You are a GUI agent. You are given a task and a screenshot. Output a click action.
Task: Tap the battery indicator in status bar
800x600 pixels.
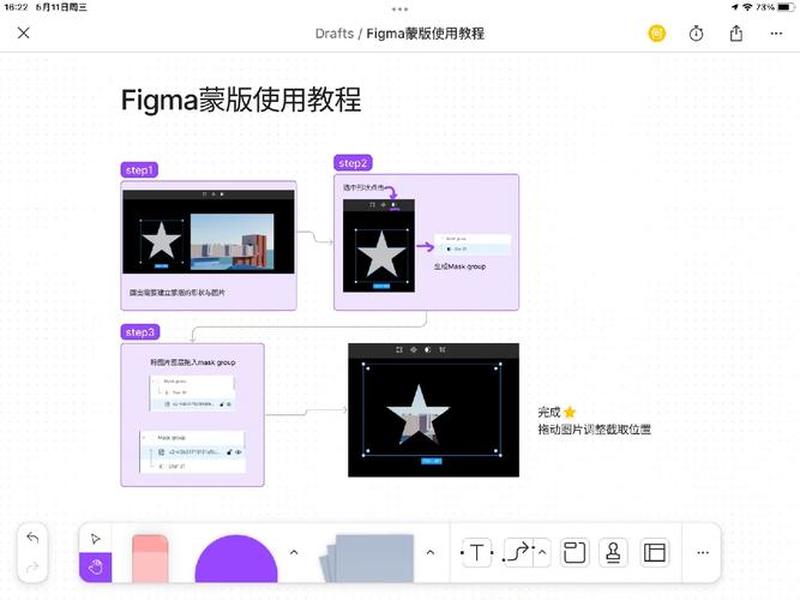pos(786,7)
